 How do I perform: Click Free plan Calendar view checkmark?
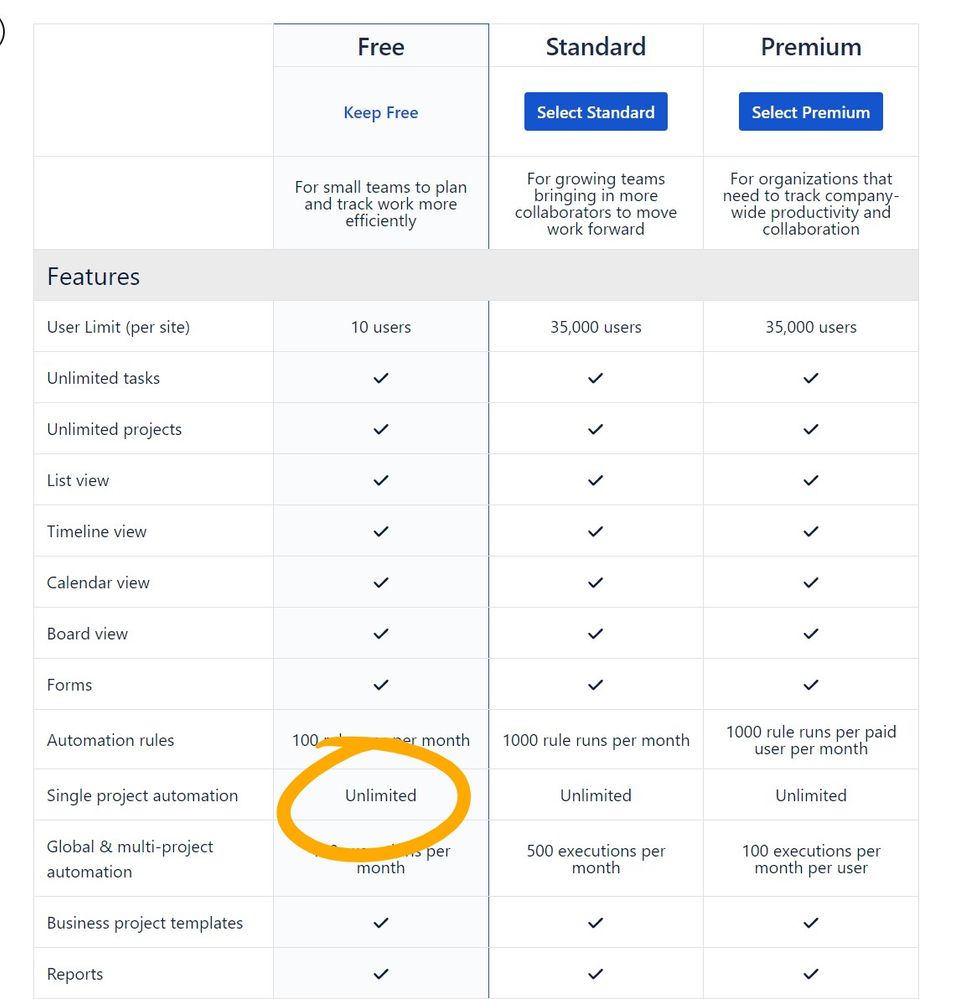(x=381, y=582)
